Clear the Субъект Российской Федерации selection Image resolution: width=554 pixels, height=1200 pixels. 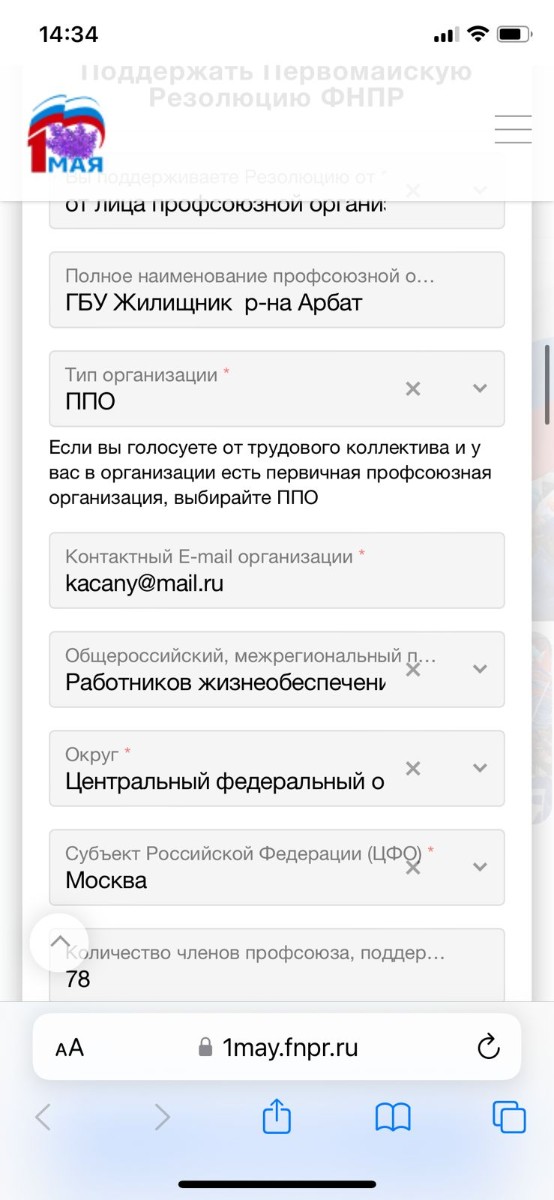click(x=413, y=867)
